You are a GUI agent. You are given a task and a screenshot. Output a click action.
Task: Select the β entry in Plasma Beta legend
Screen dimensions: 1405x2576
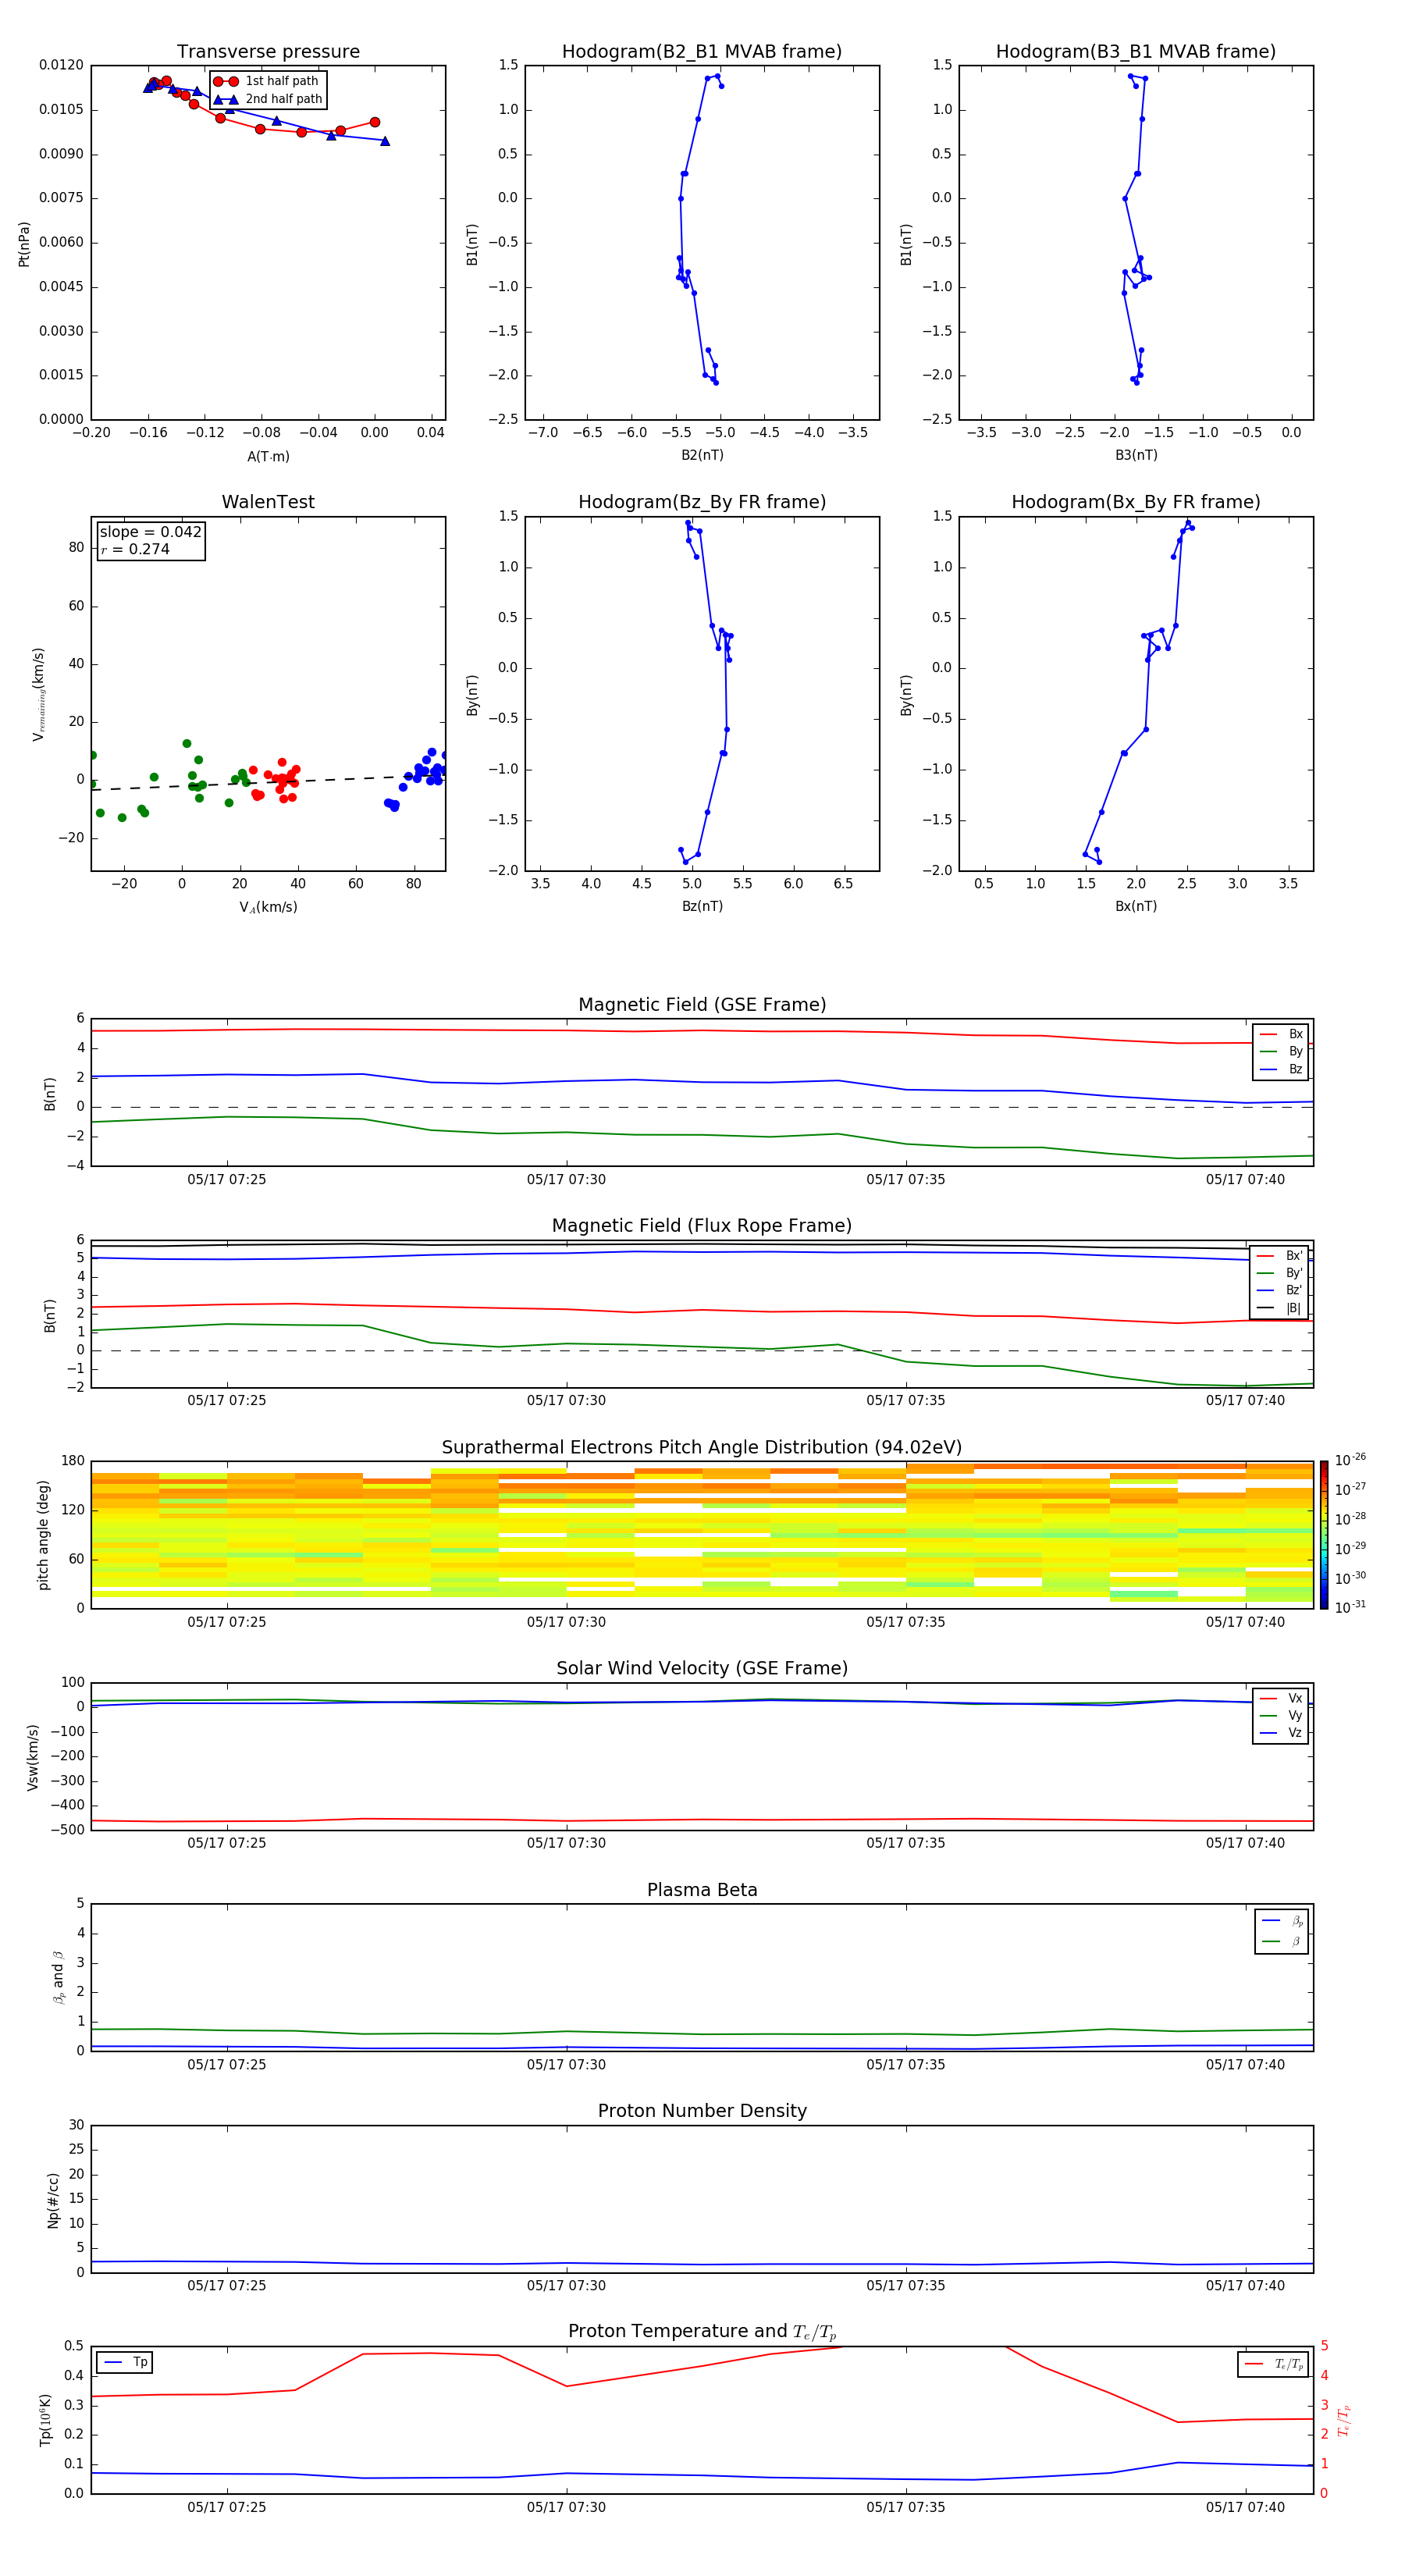[x=1282, y=1941]
